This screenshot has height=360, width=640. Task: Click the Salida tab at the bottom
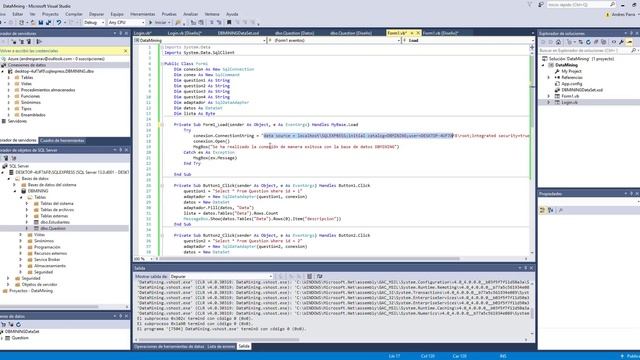[x=244, y=347]
